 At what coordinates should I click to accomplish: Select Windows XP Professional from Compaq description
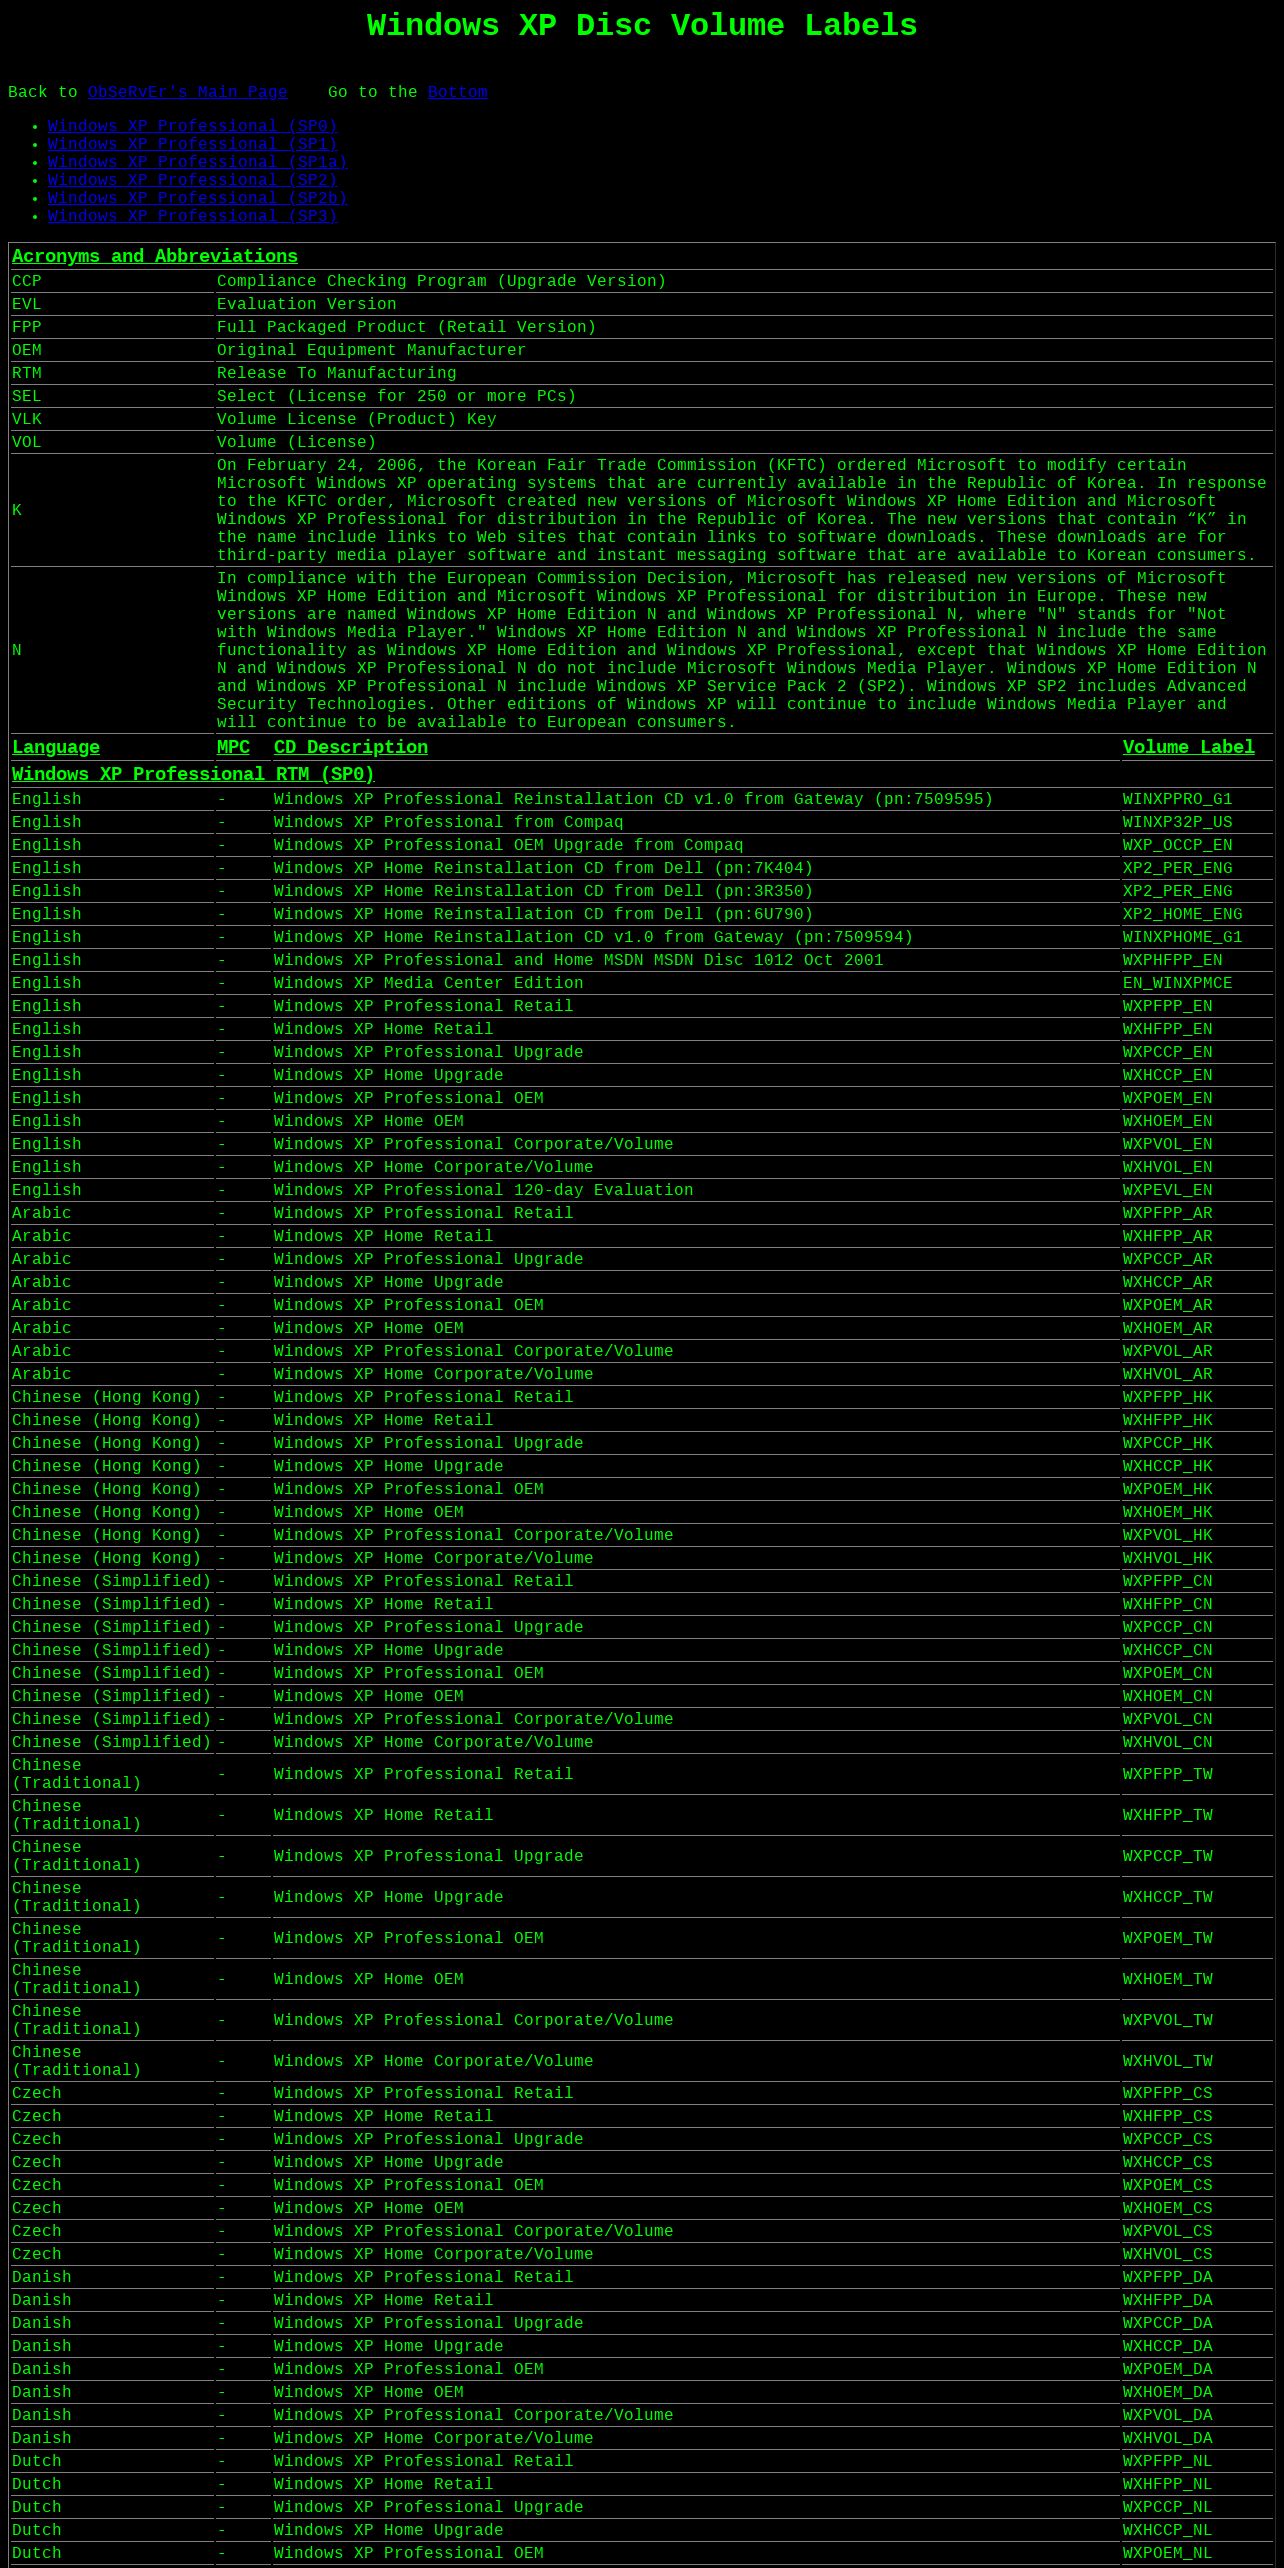tap(448, 822)
